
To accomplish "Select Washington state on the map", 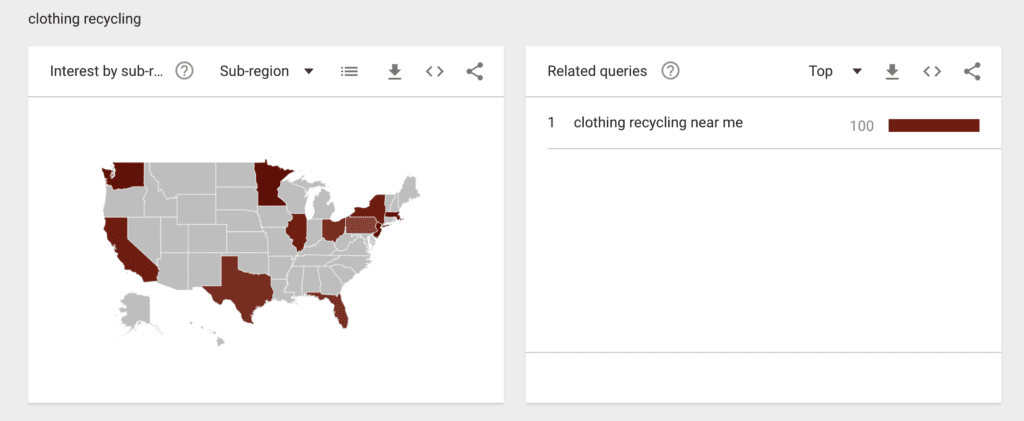I will pos(125,174).
